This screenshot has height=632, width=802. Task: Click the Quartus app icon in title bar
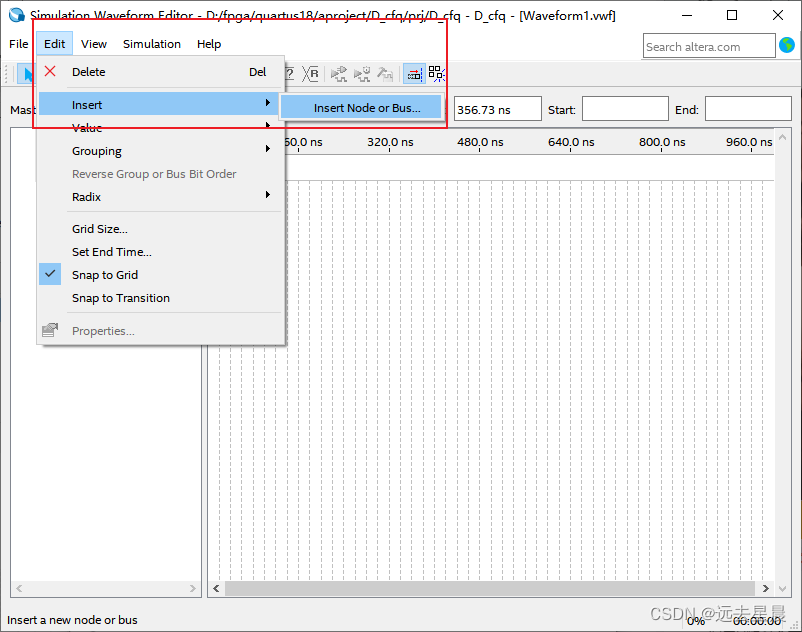click(16, 15)
